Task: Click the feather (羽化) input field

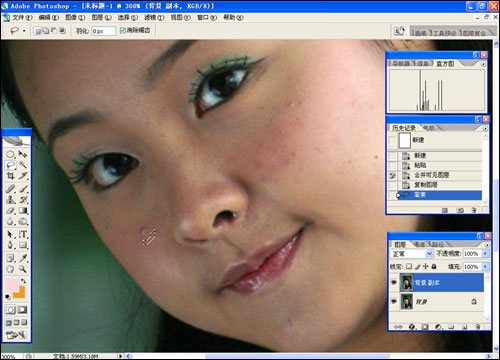Action: [103, 31]
